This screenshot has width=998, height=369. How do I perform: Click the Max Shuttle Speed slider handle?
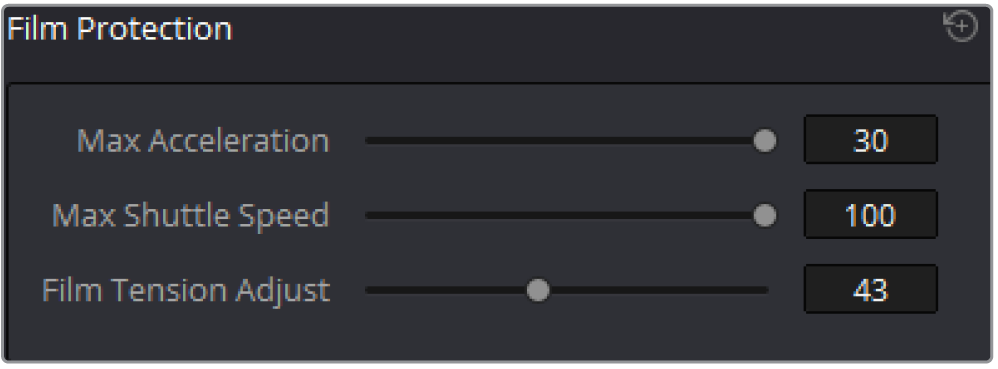click(x=764, y=216)
